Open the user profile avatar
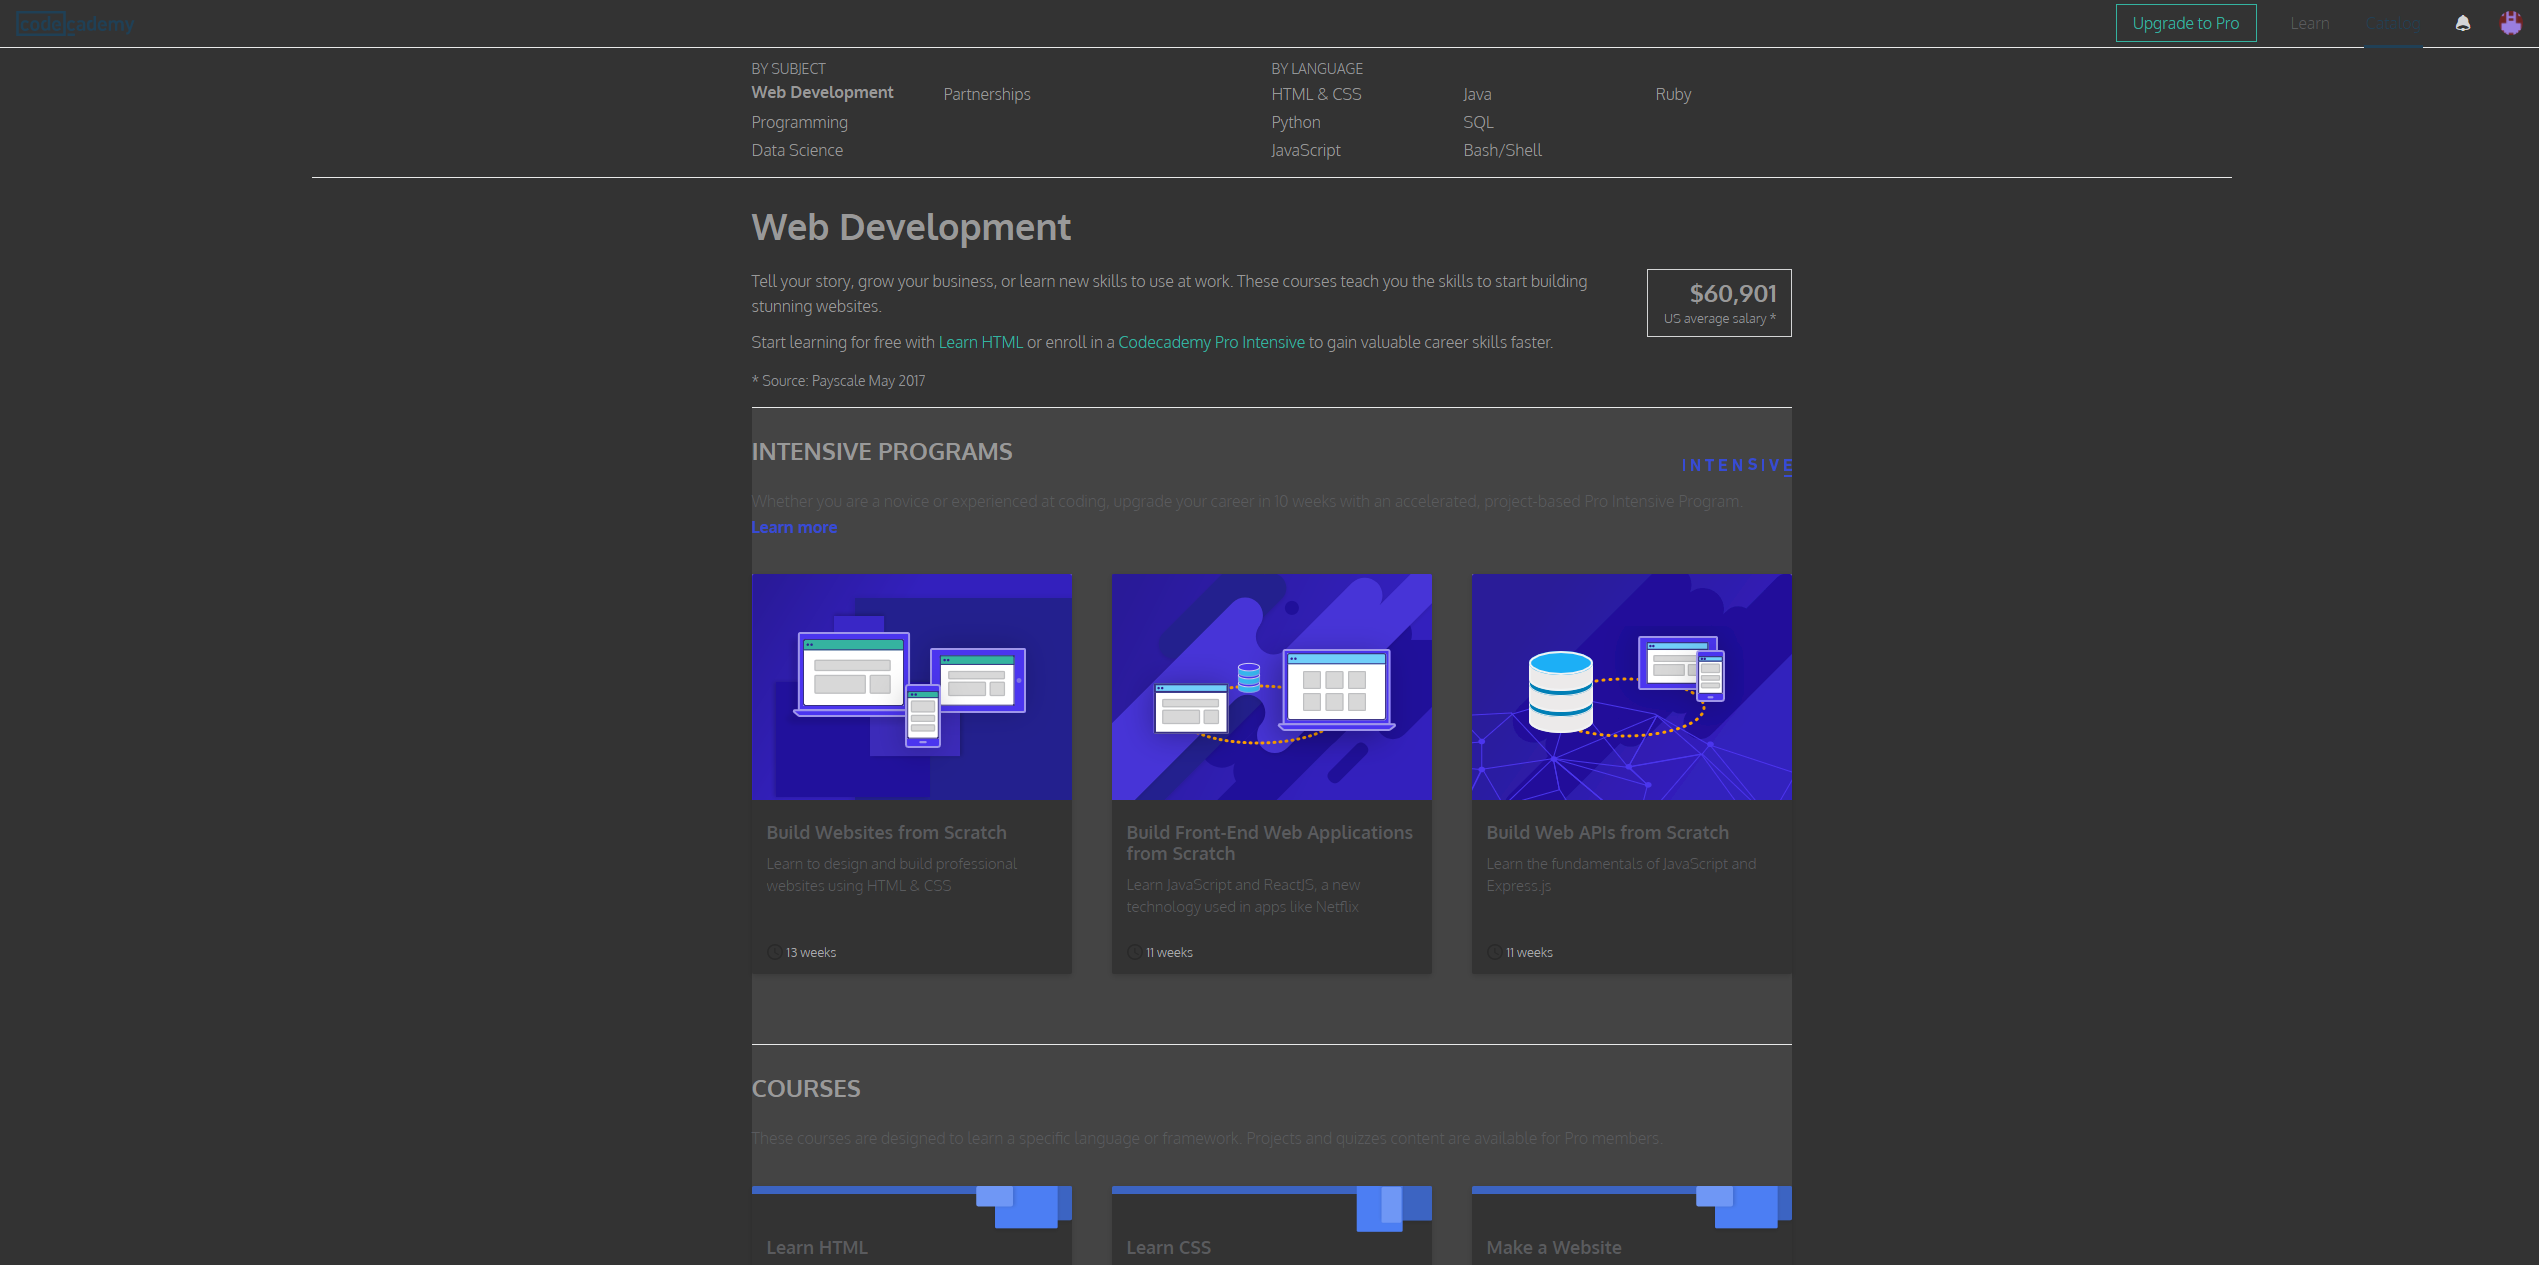The width and height of the screenshot is (2539, 1265). (x=2511, y=23)
